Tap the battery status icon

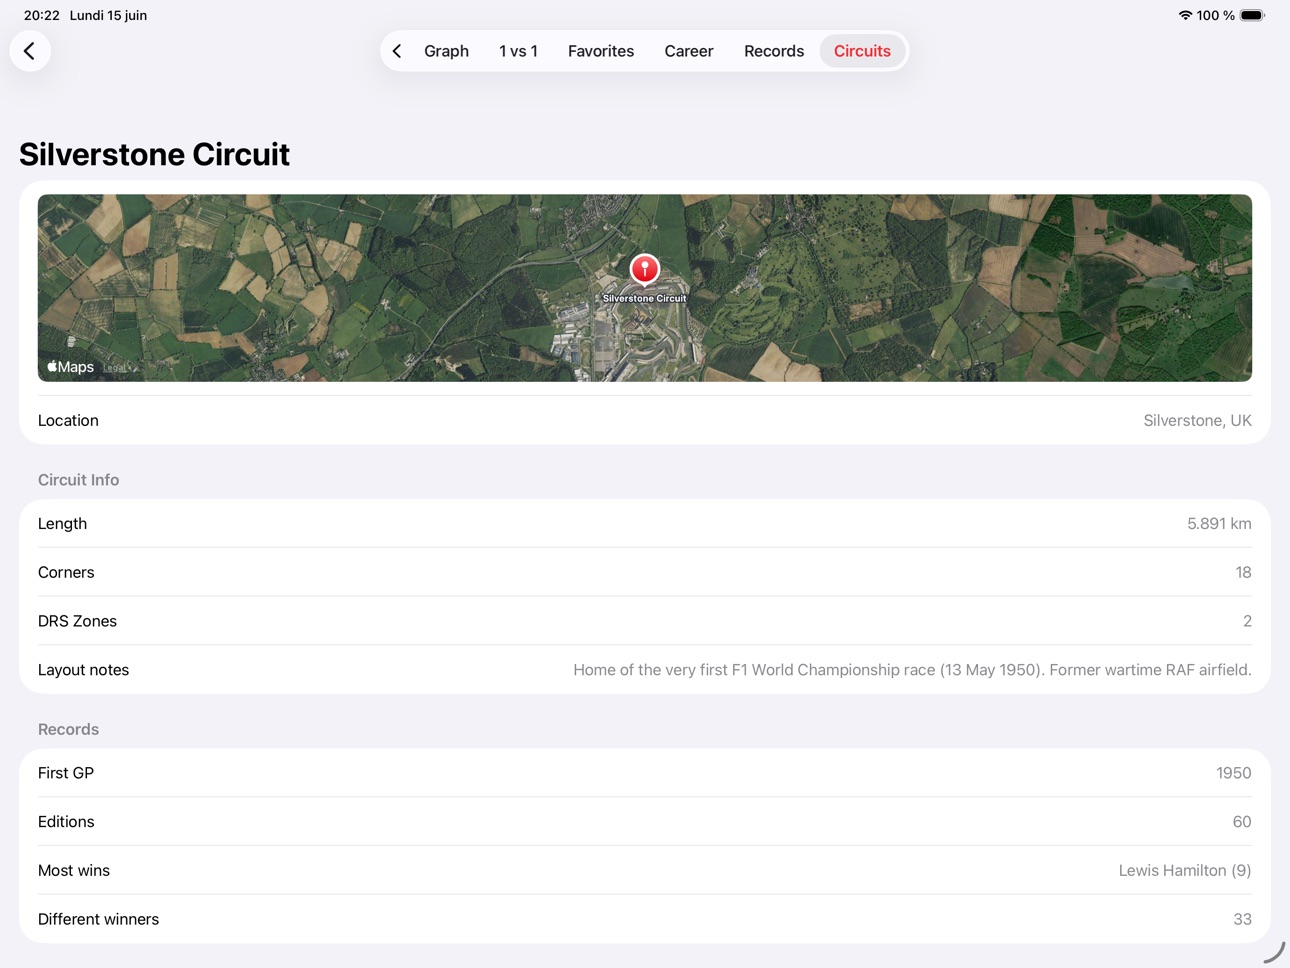[1252, 15]
